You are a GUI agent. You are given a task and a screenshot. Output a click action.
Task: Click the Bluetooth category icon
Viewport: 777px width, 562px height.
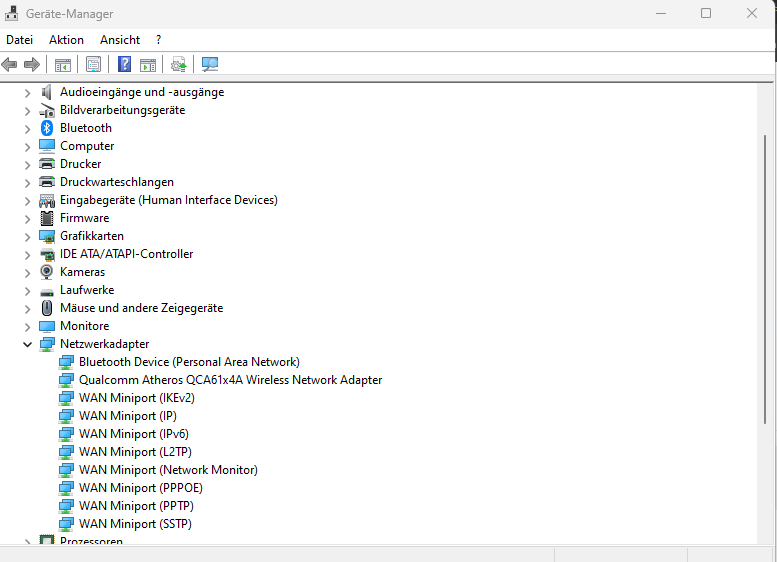[47, 128]
